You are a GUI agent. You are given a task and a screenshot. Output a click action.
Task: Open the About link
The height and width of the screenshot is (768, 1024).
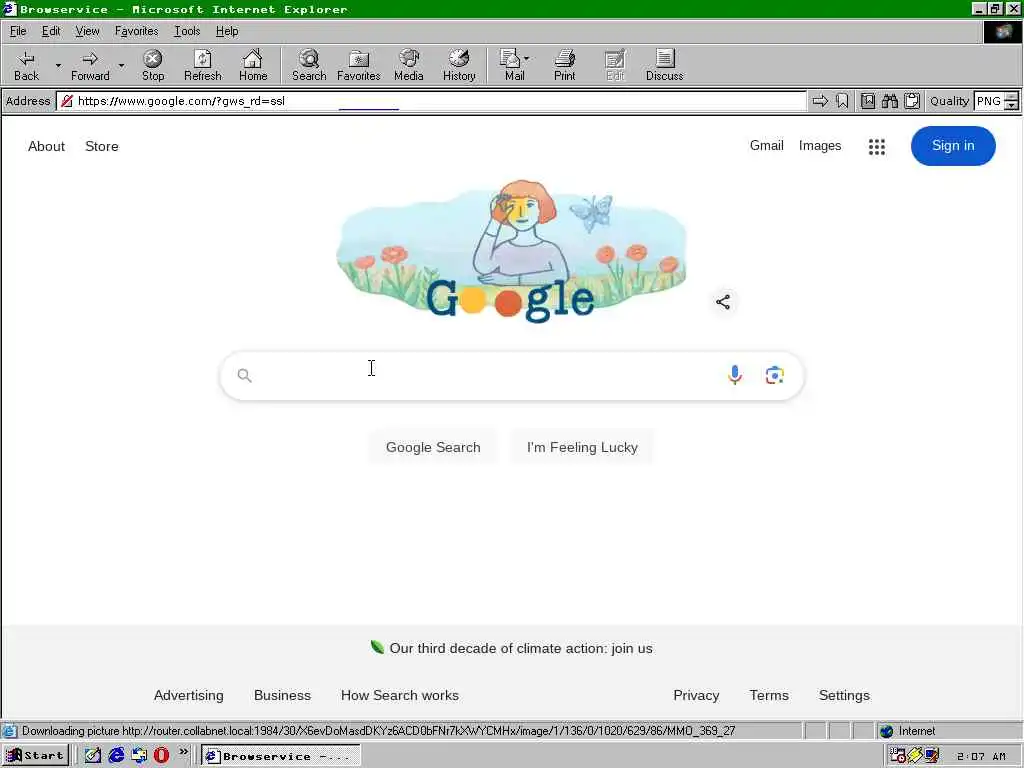click(46, 146)
